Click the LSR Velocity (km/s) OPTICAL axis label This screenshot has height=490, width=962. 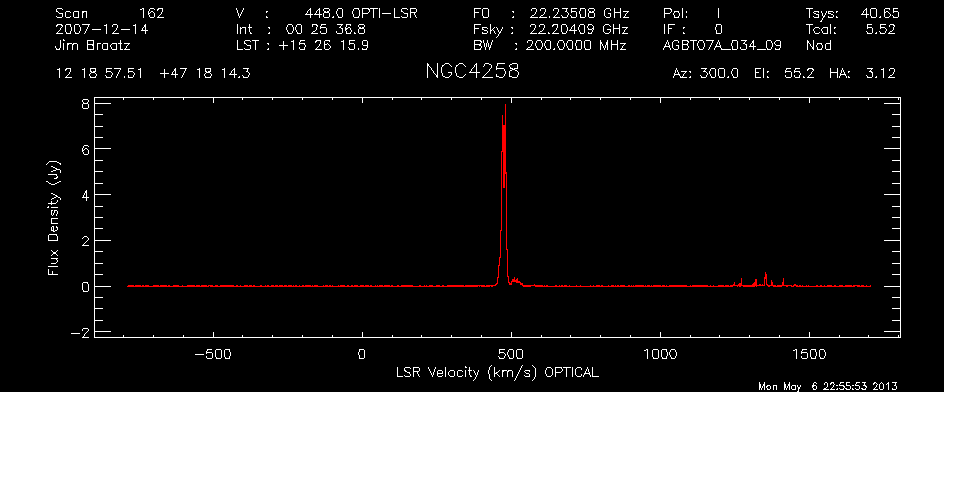(497, 372)
